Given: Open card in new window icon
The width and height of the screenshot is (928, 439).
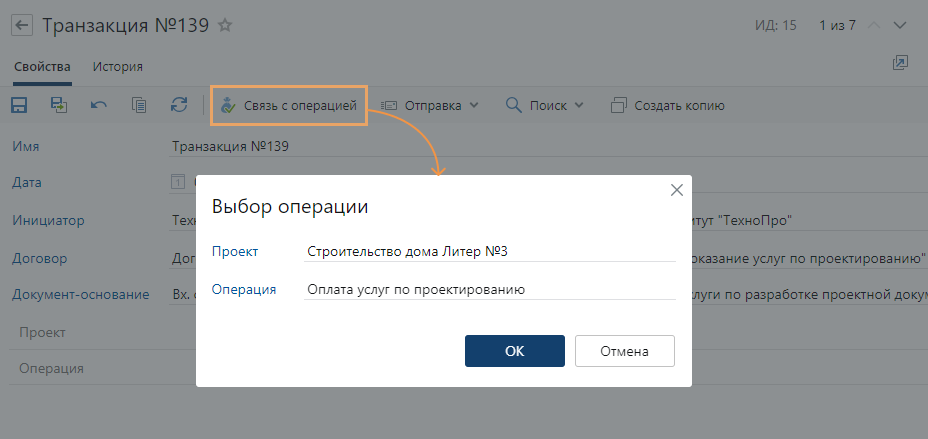Looking at the screenshot, I should coord(900,63).
